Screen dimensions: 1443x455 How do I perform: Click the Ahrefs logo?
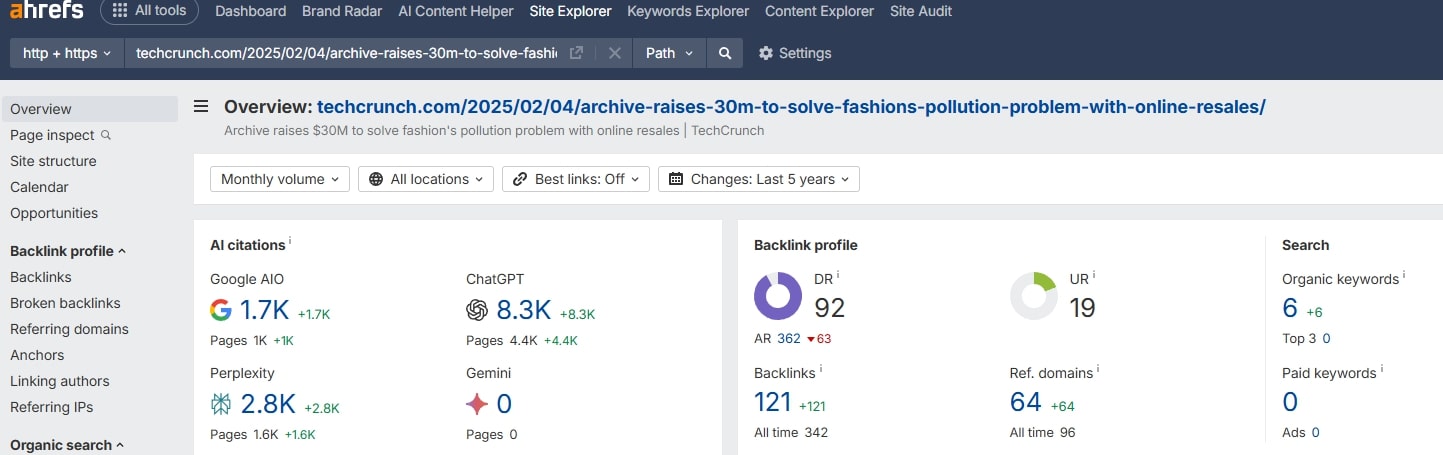(46, 11)
